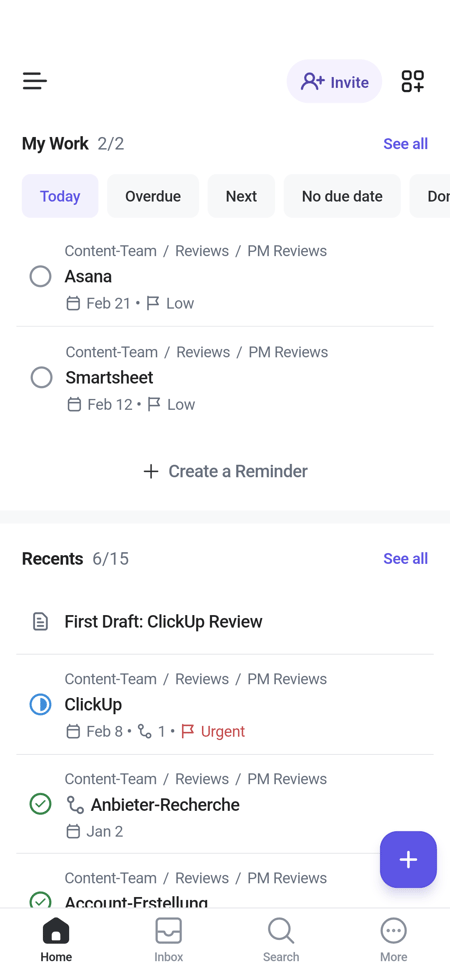Open the More options tab icon
Screen dimensions: 450x977
pyautogui.click(x=393, y=931)
